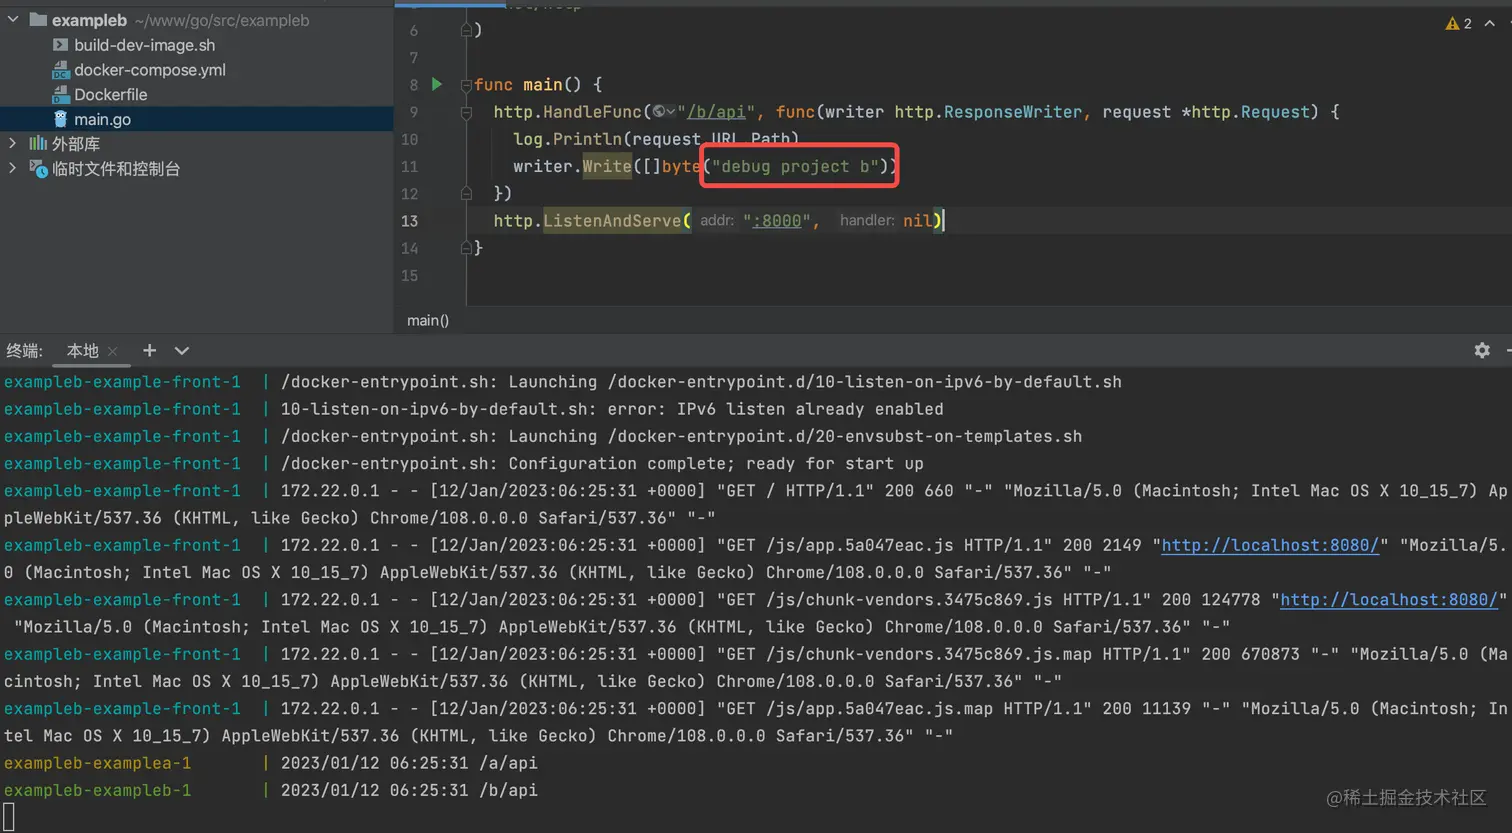This screenshot has height=833, width=1512.
Task: Click the 临时文件和控制台 scratches icon
Action: point(38,168)
